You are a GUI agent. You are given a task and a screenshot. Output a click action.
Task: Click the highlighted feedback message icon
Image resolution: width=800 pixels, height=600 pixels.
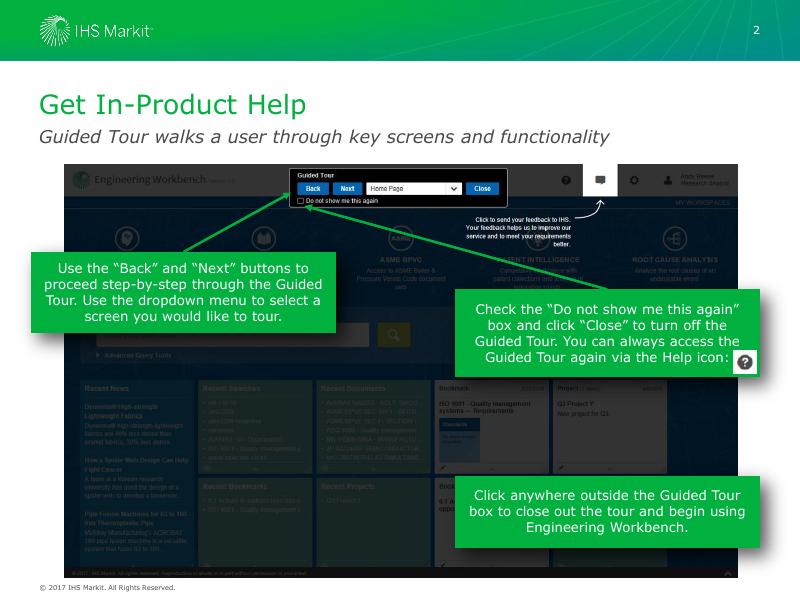pyautogui.click(x=601, y=180)
